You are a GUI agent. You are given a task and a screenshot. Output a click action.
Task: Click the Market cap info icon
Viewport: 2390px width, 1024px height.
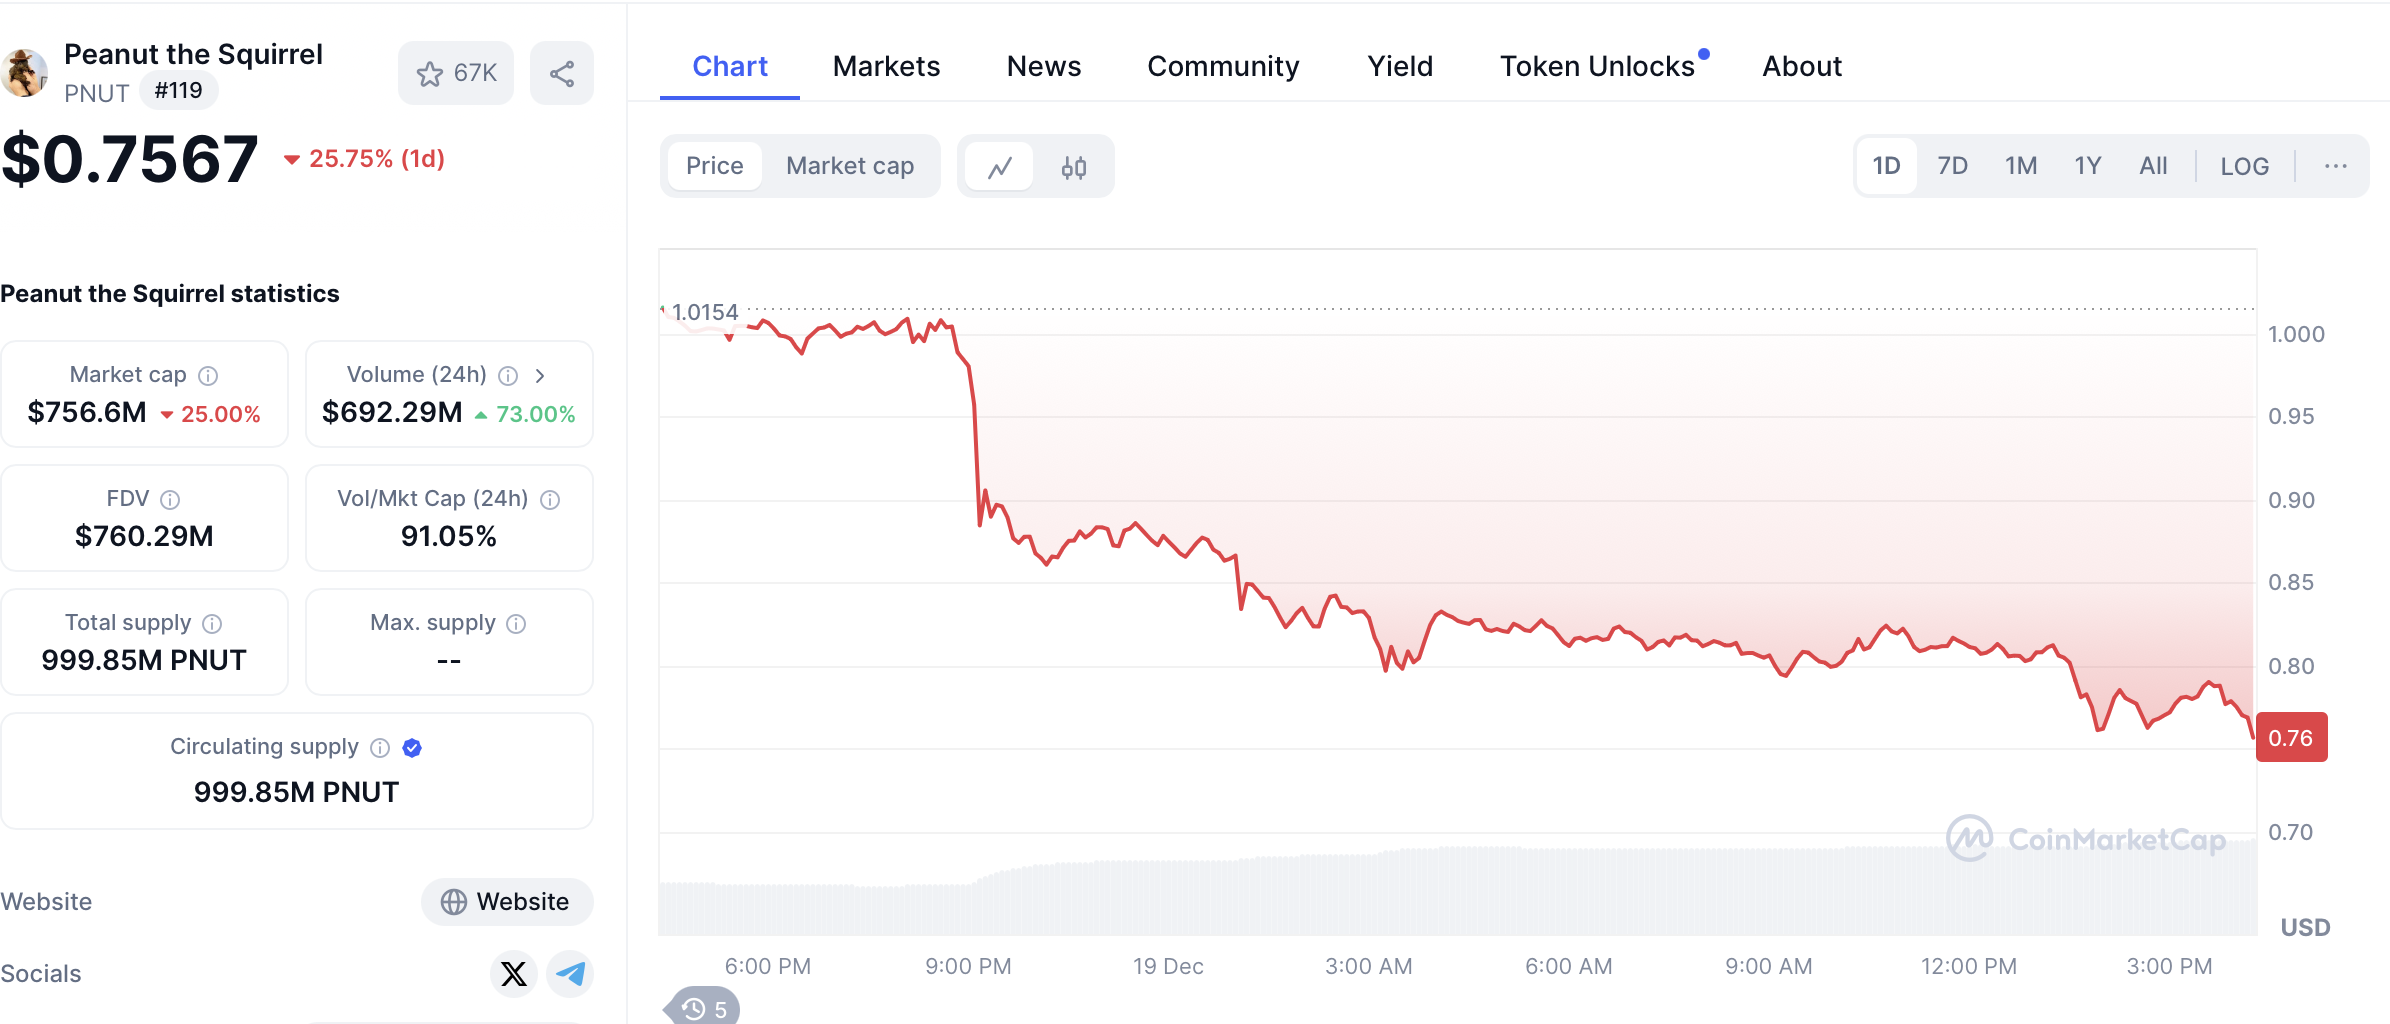(208, 376)
